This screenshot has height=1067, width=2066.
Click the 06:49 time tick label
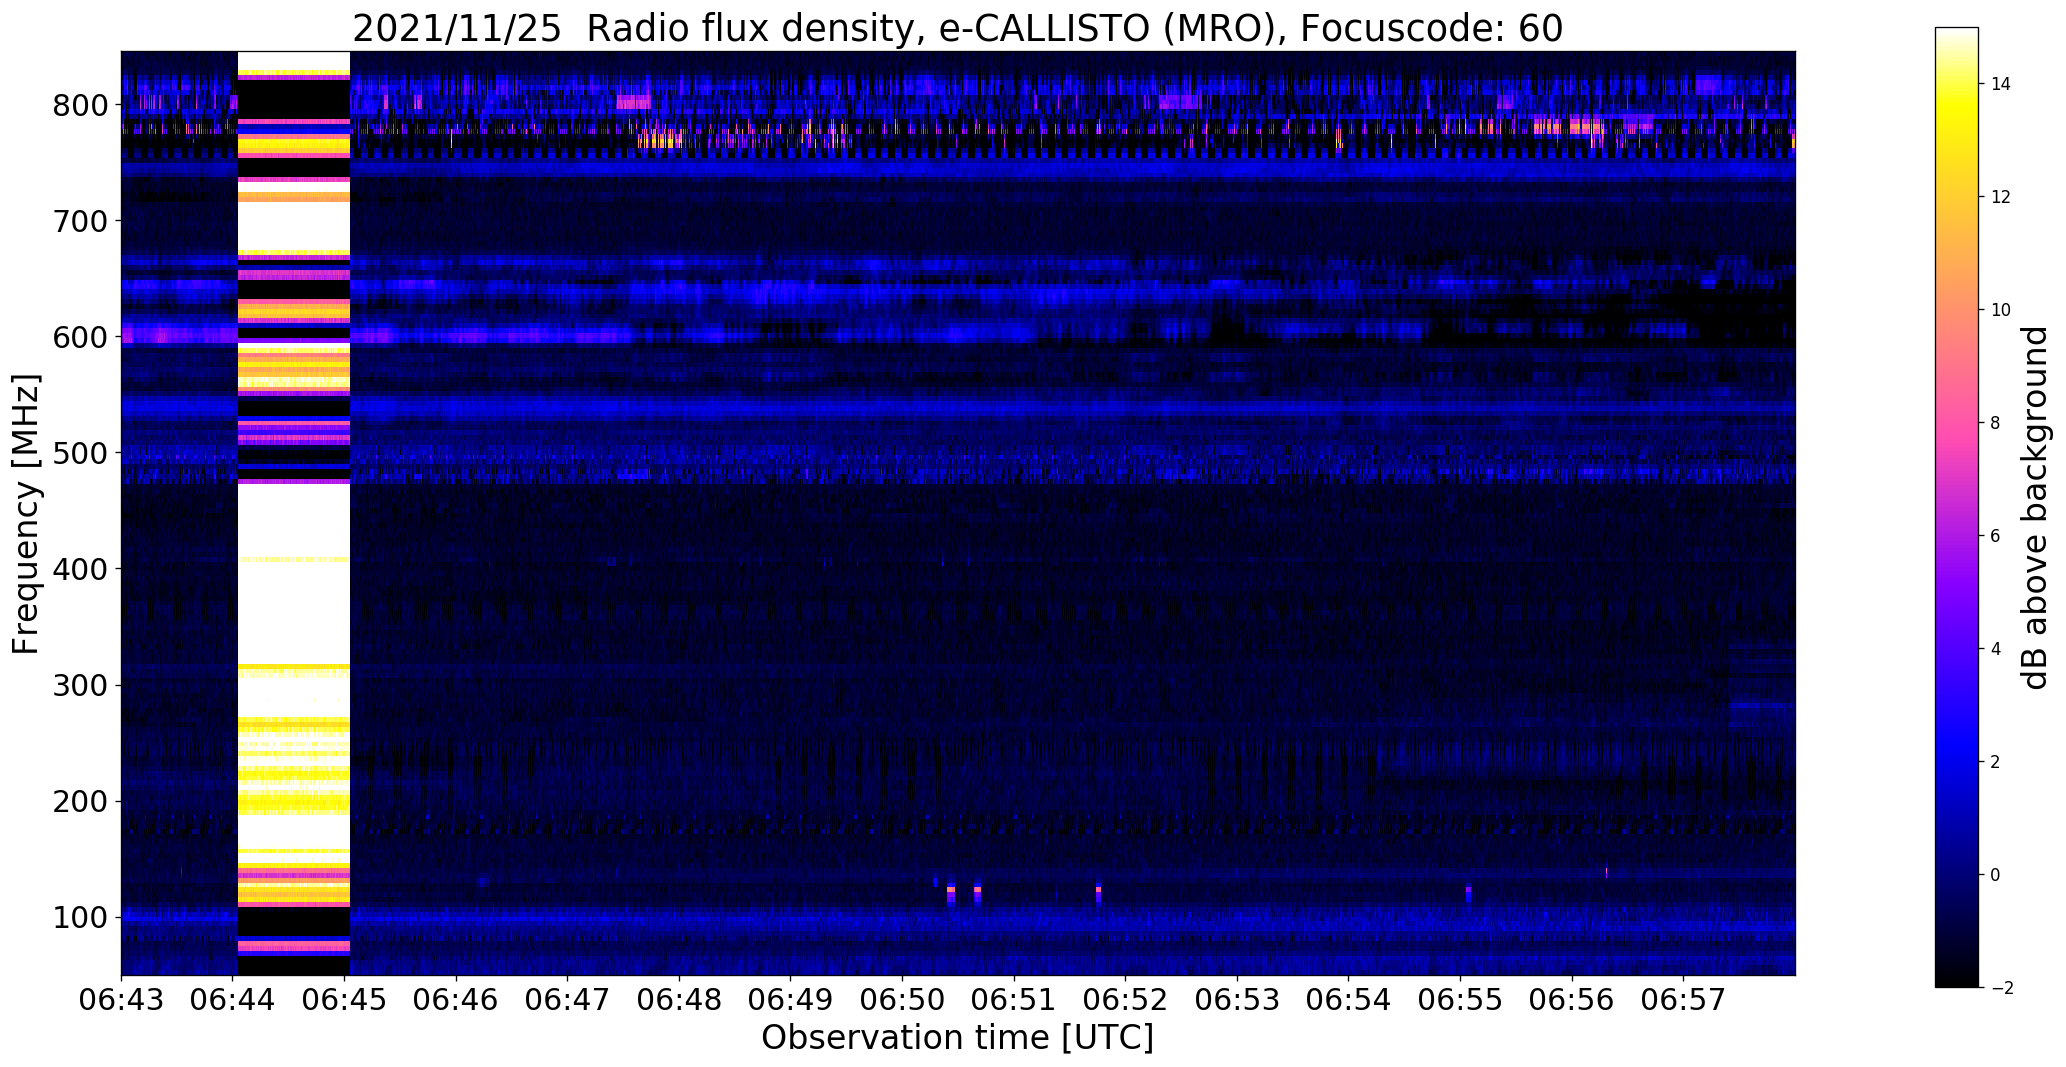(x=791, y=1000)
